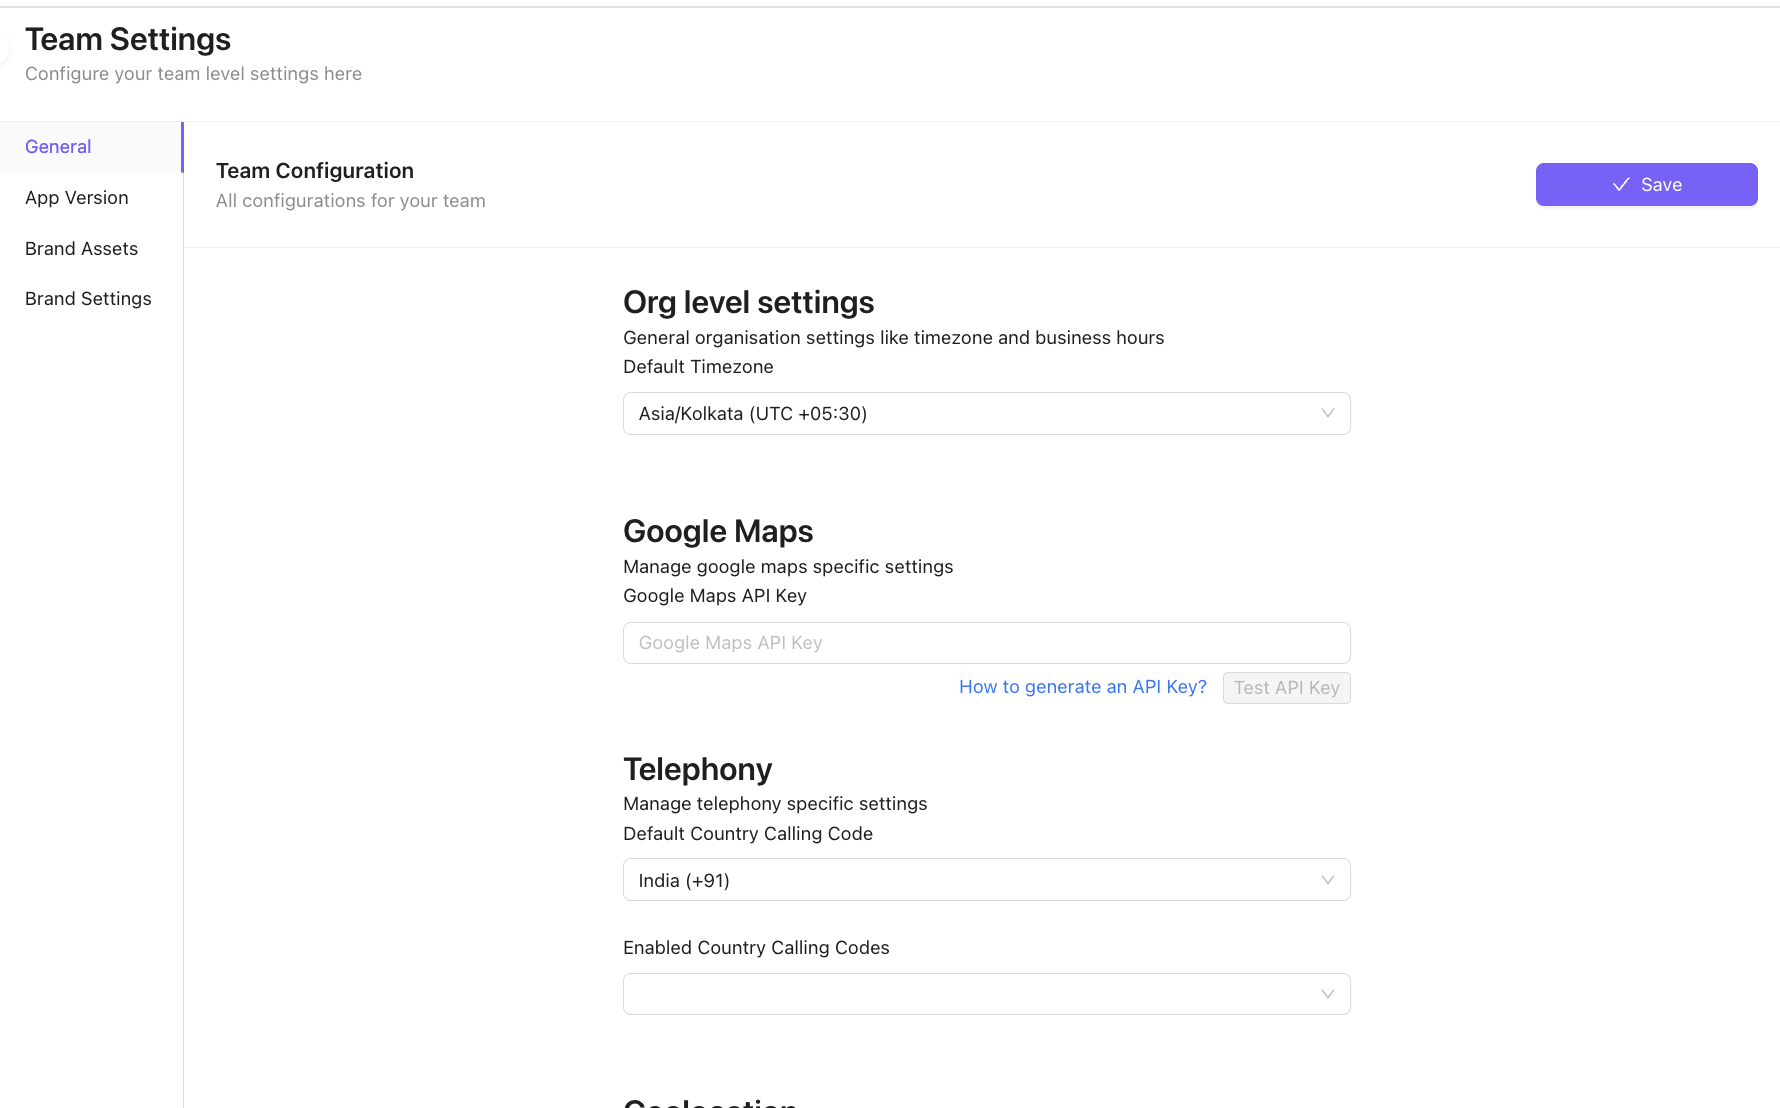This screenshot has height=1108, width=1780.
Task: Click 'Configure your team level settings here' subtitle
Action: pos(193,74)
